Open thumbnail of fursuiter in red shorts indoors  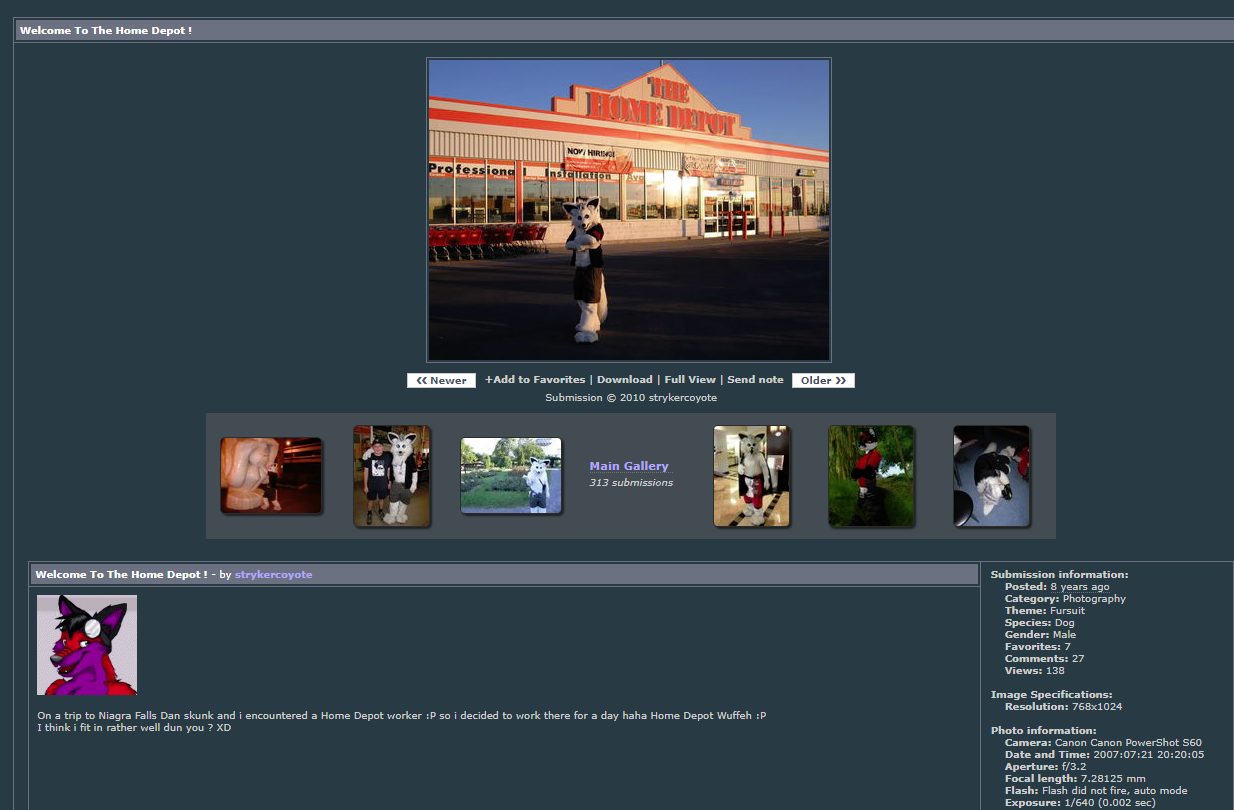click(751, 476)
